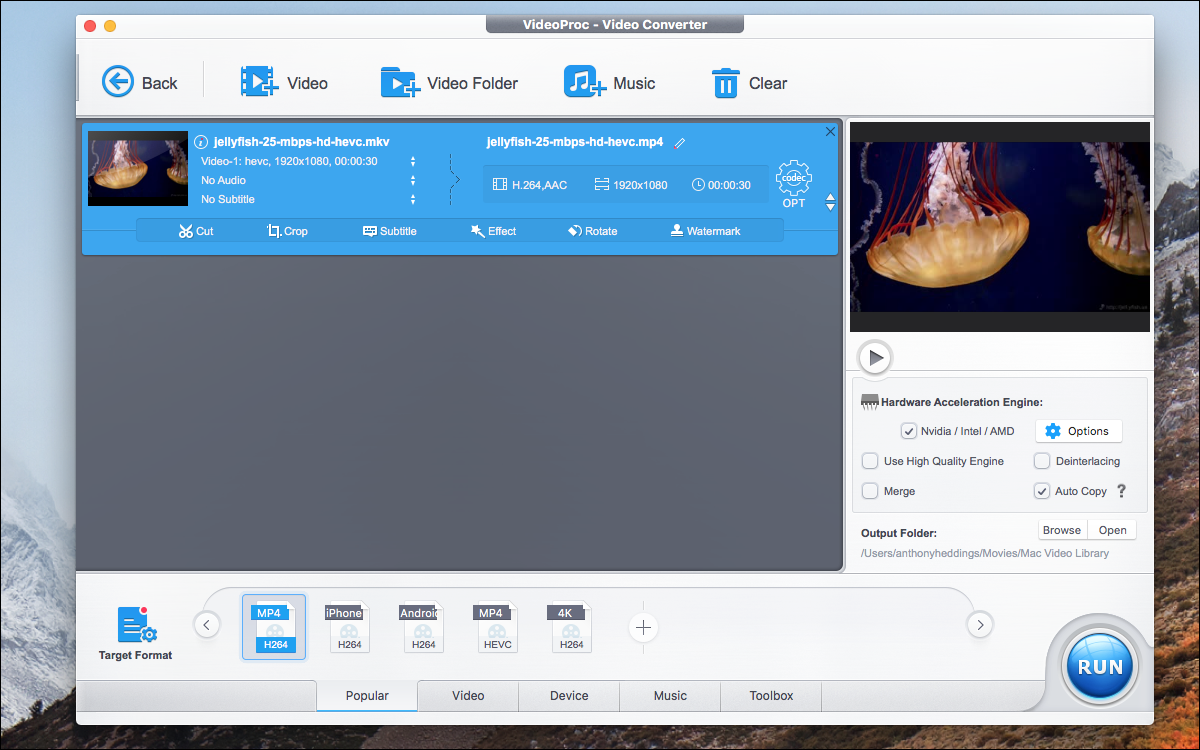Add audio using the Music icon
Viewport: 1200px width, 750px height.
(611, 83)
